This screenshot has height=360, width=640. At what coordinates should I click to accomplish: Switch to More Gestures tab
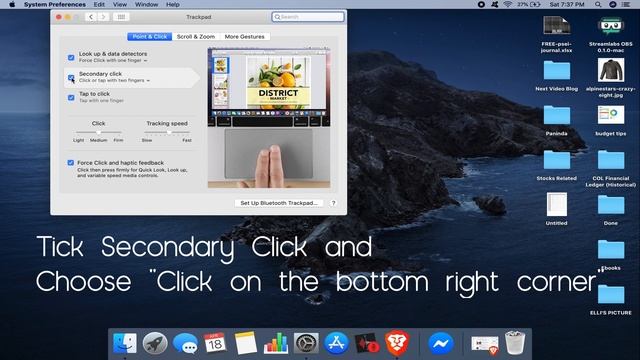[244, 37]
